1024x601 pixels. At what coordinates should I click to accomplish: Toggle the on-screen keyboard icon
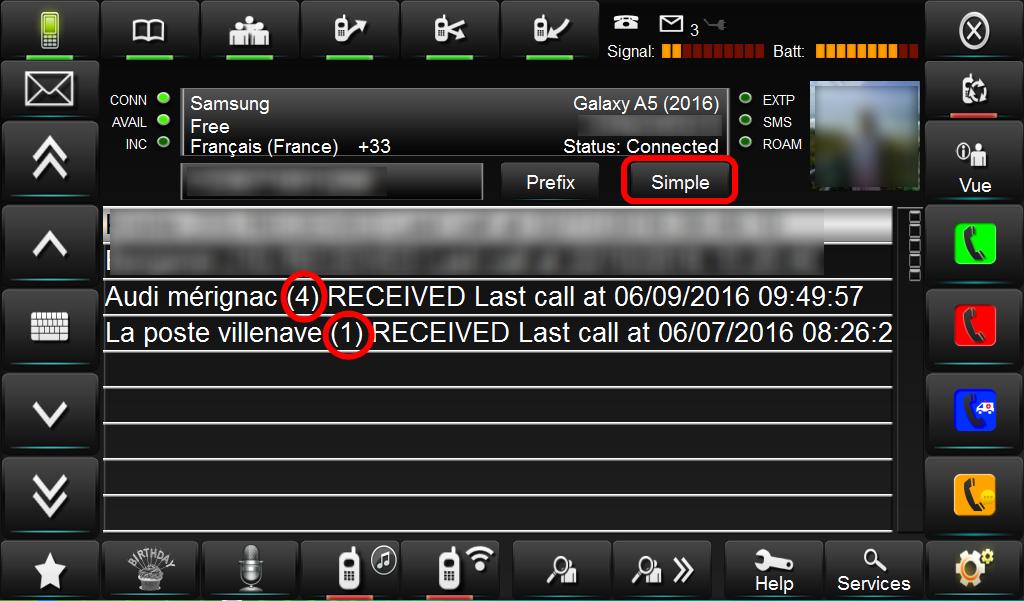(x=50, y=327)
